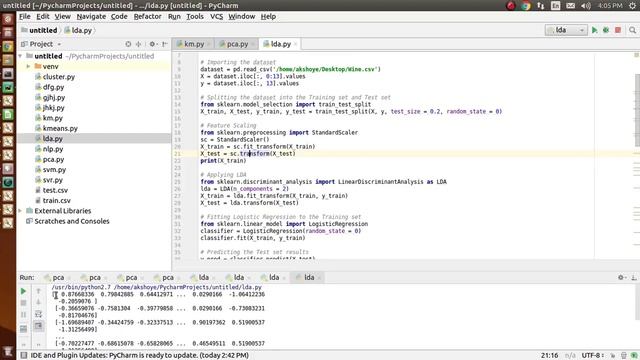Close the active lda Run tab

pyautogui.click(x=319, y=278)
